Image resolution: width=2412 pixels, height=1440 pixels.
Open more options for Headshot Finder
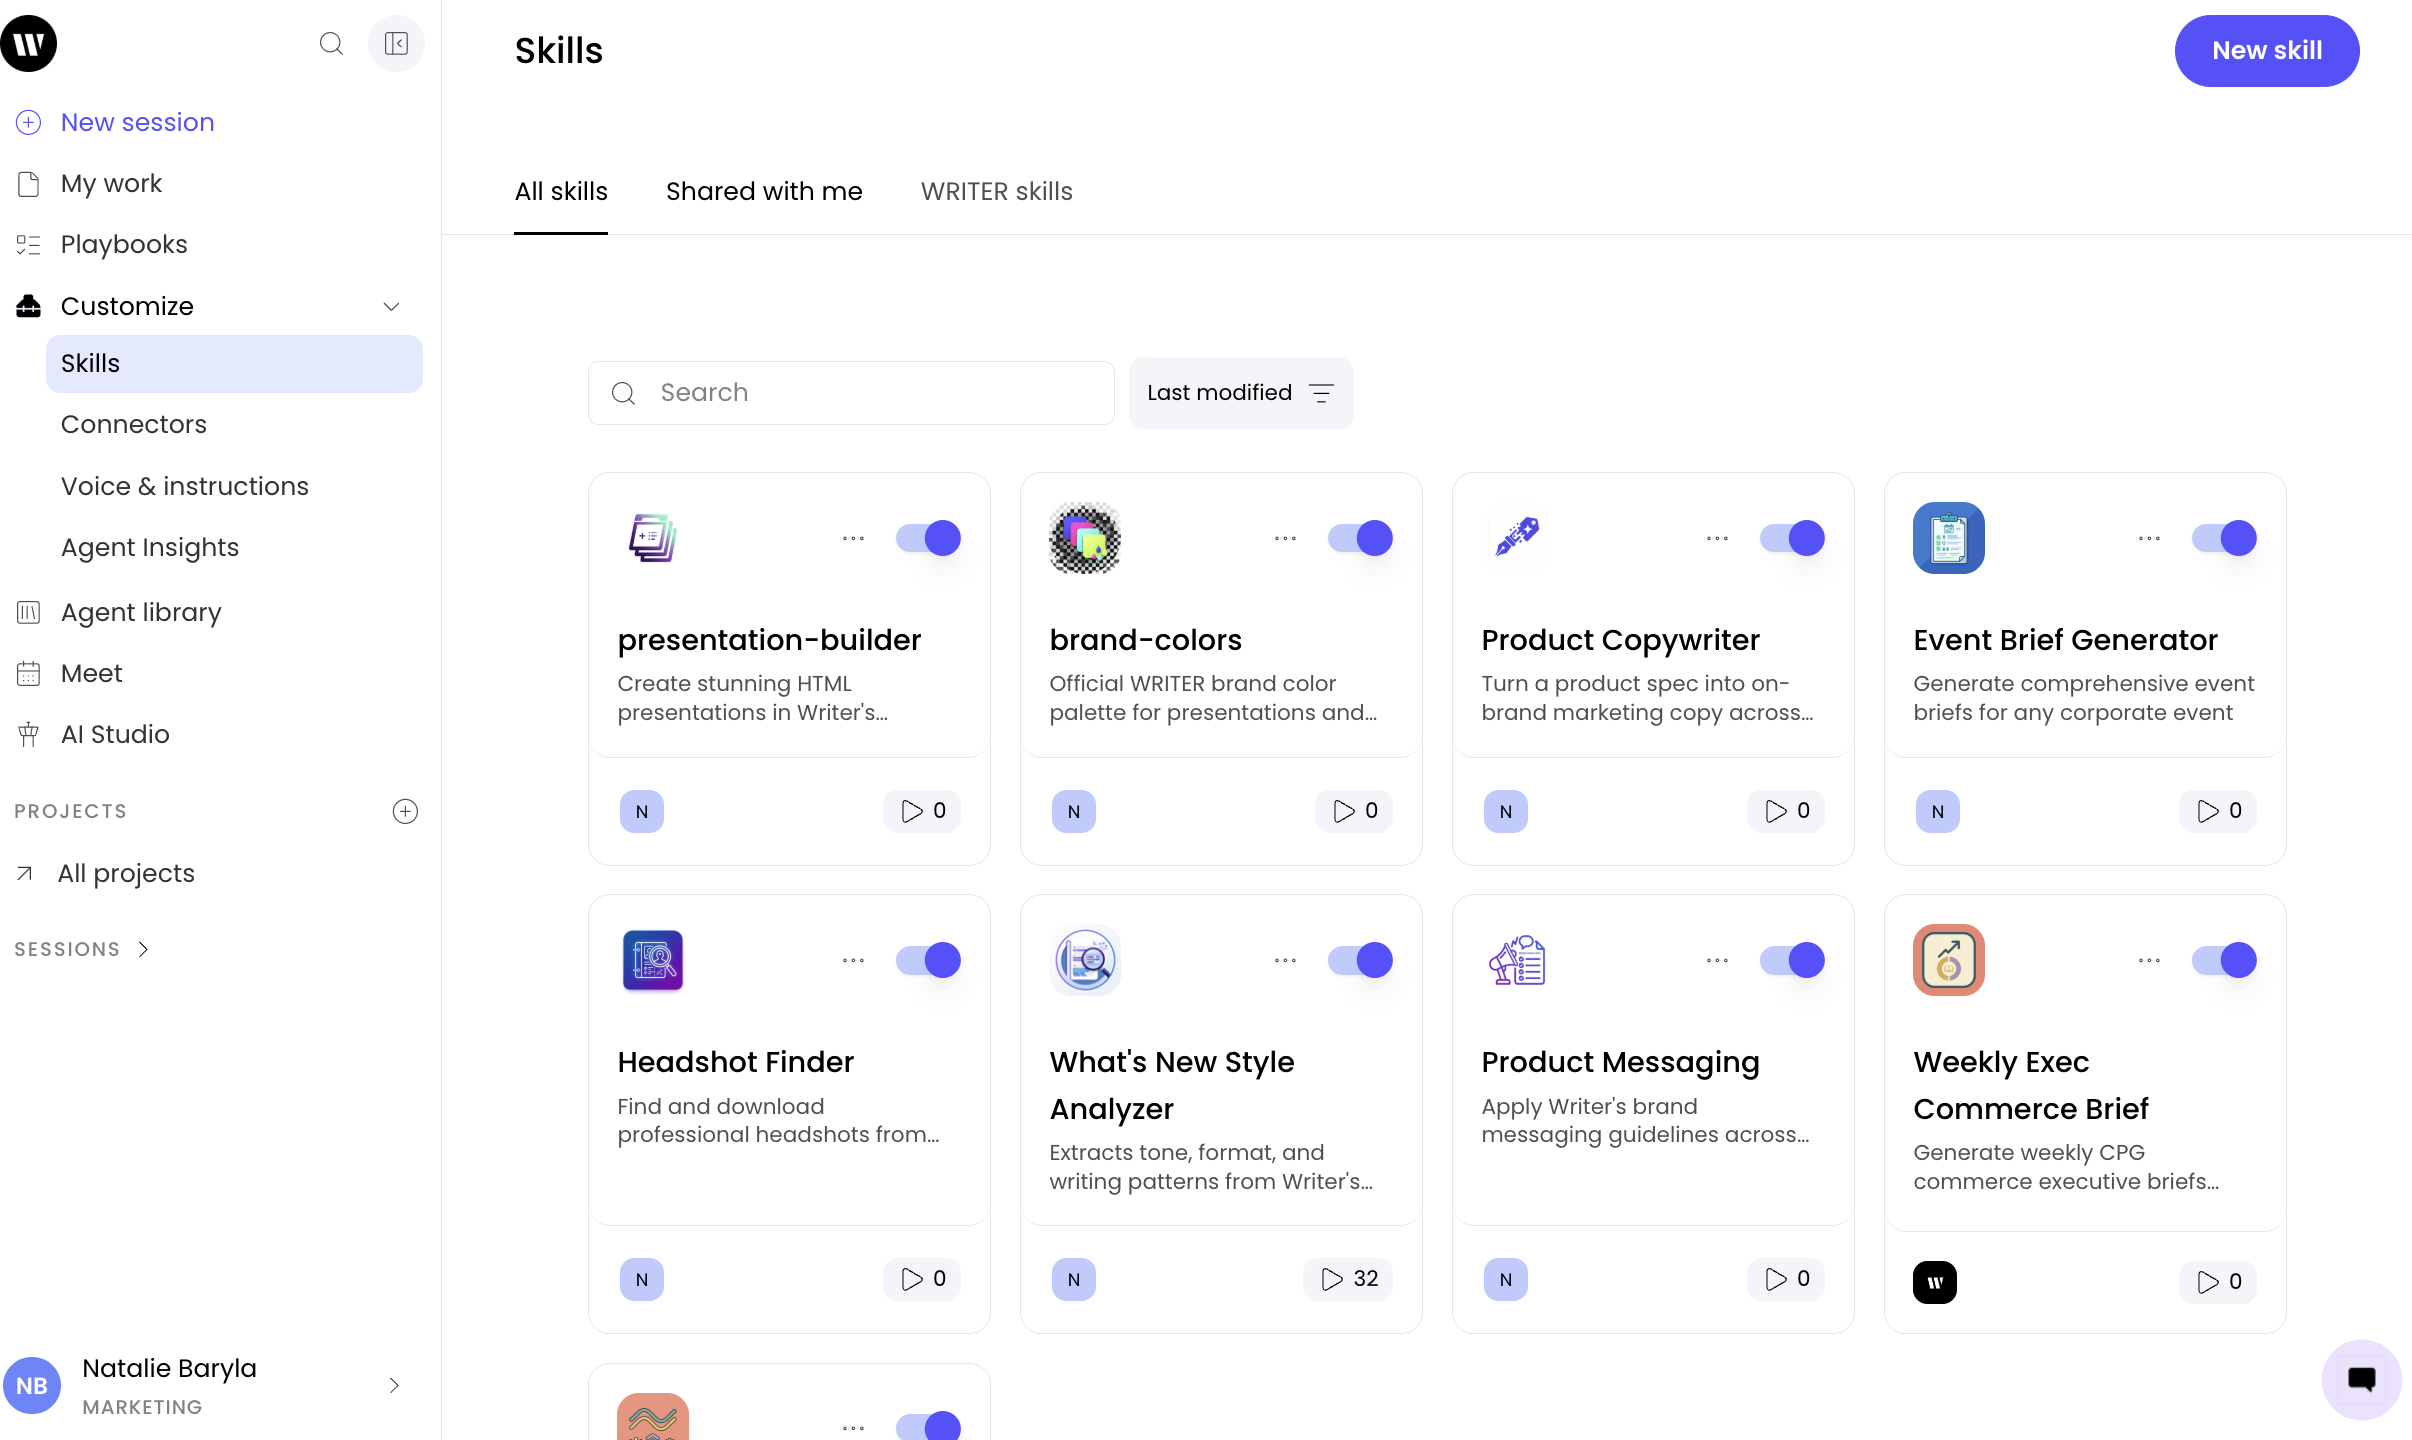pyautogui.click(x=853, y=960)
